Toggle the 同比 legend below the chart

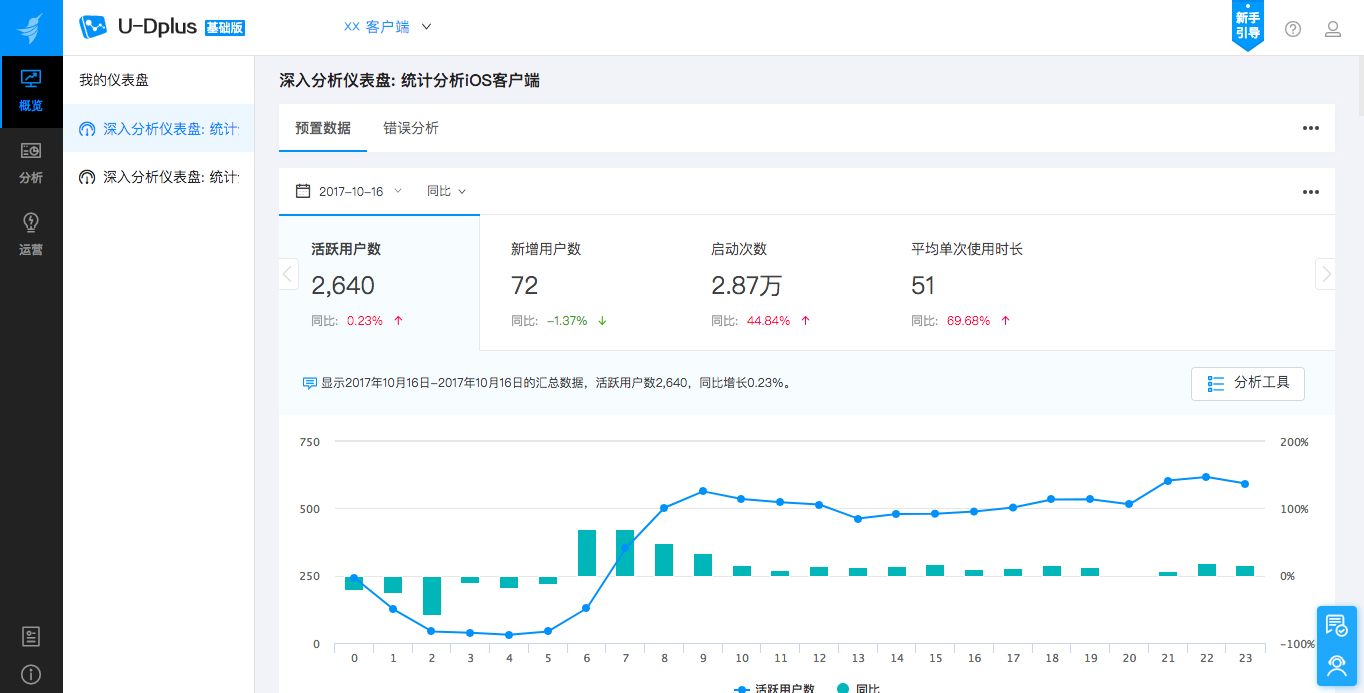862,688
